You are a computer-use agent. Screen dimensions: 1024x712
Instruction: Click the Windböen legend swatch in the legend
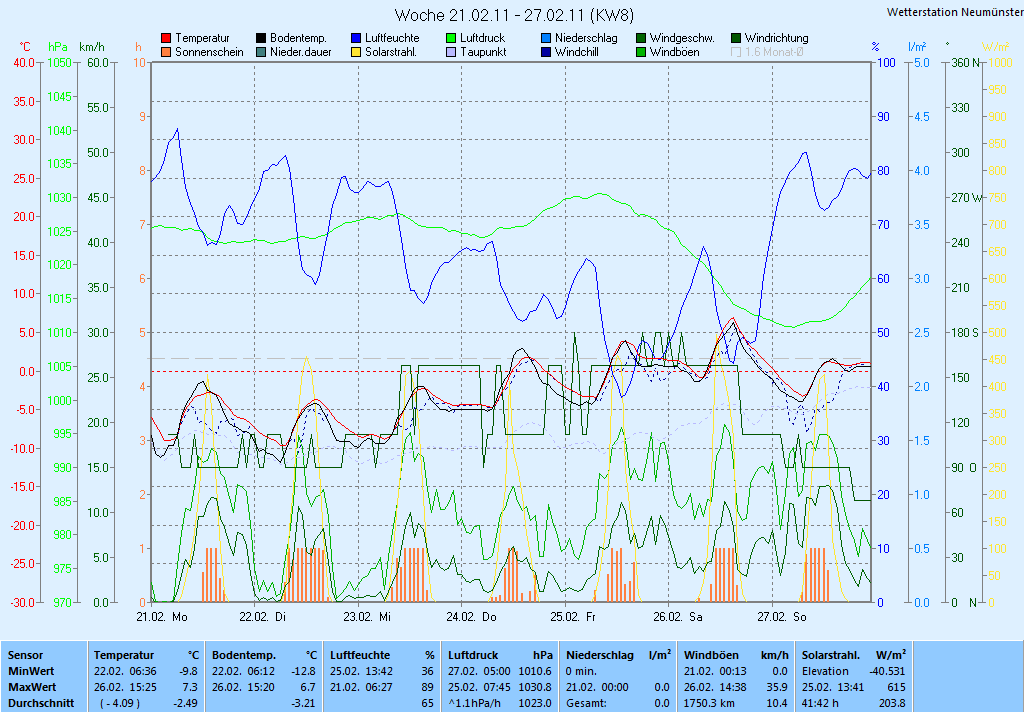coord(641,52)
